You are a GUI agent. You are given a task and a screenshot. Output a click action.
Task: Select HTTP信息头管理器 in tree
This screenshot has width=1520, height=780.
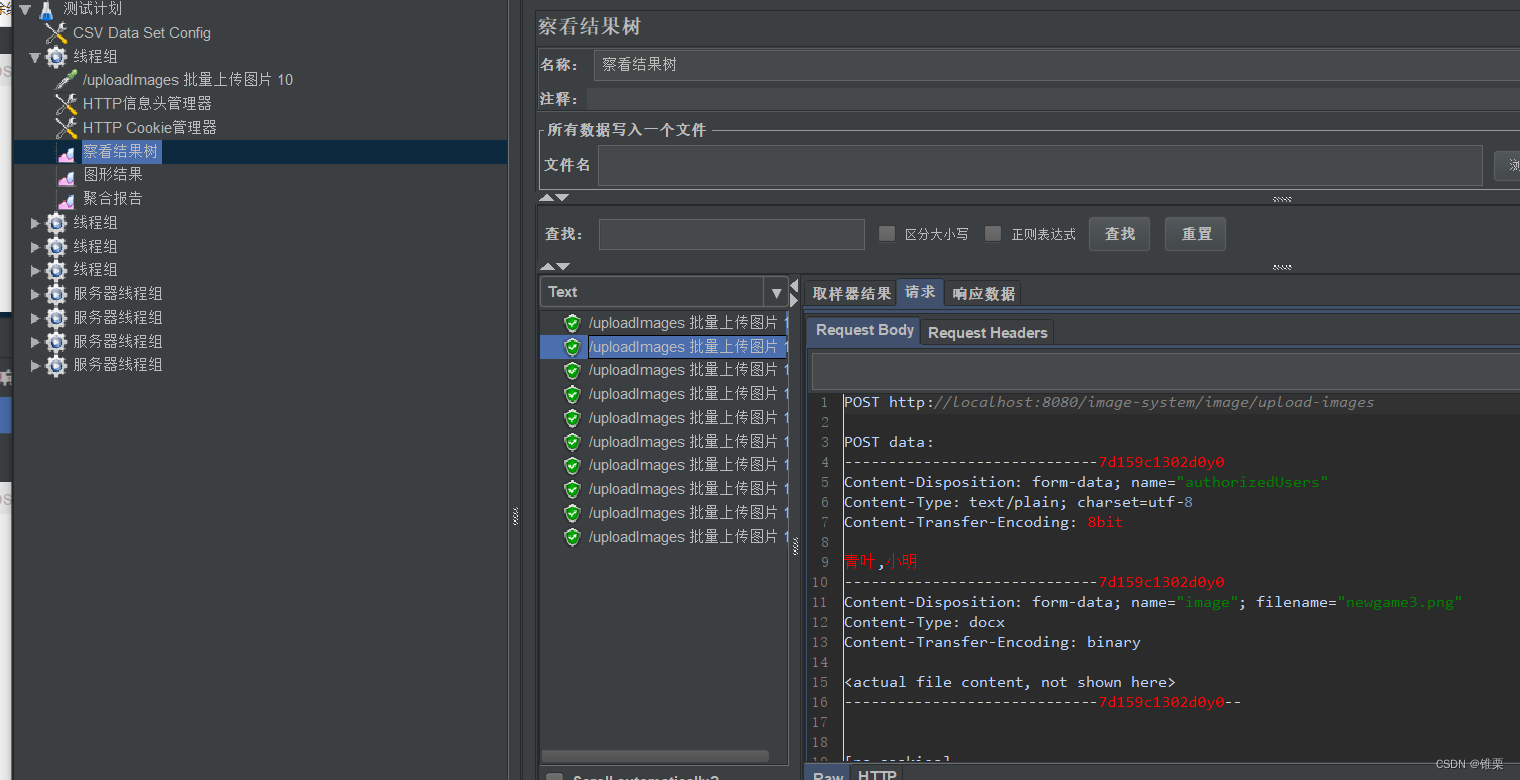pos(147,104)
